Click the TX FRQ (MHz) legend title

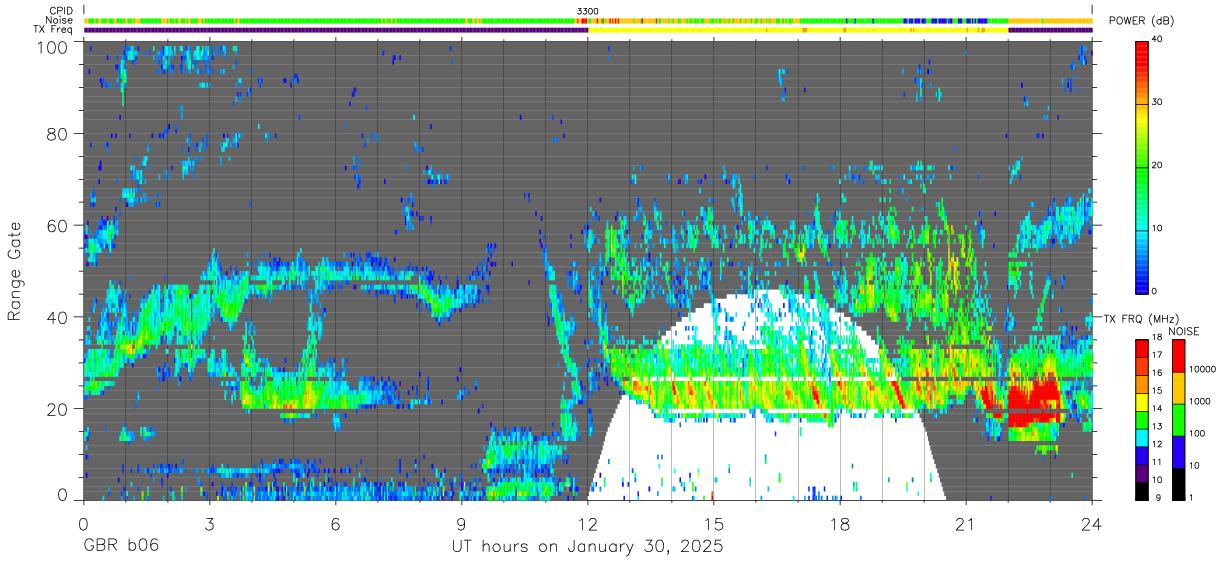pyautogui.click(x=1139, y=319)
